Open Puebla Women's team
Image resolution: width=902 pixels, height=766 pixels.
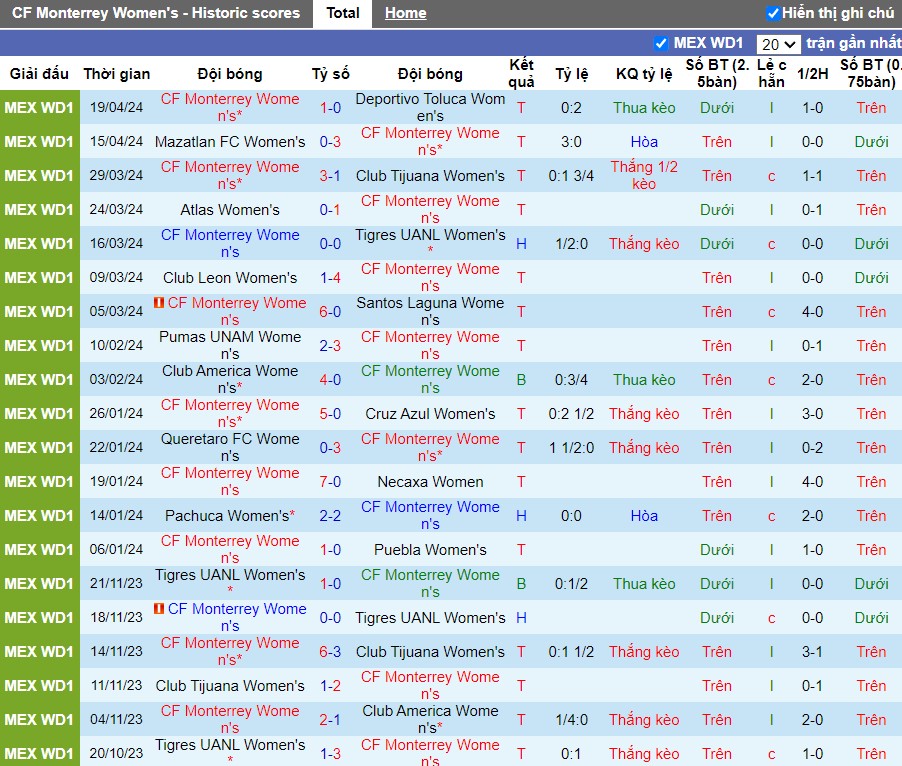pos(430,549)
